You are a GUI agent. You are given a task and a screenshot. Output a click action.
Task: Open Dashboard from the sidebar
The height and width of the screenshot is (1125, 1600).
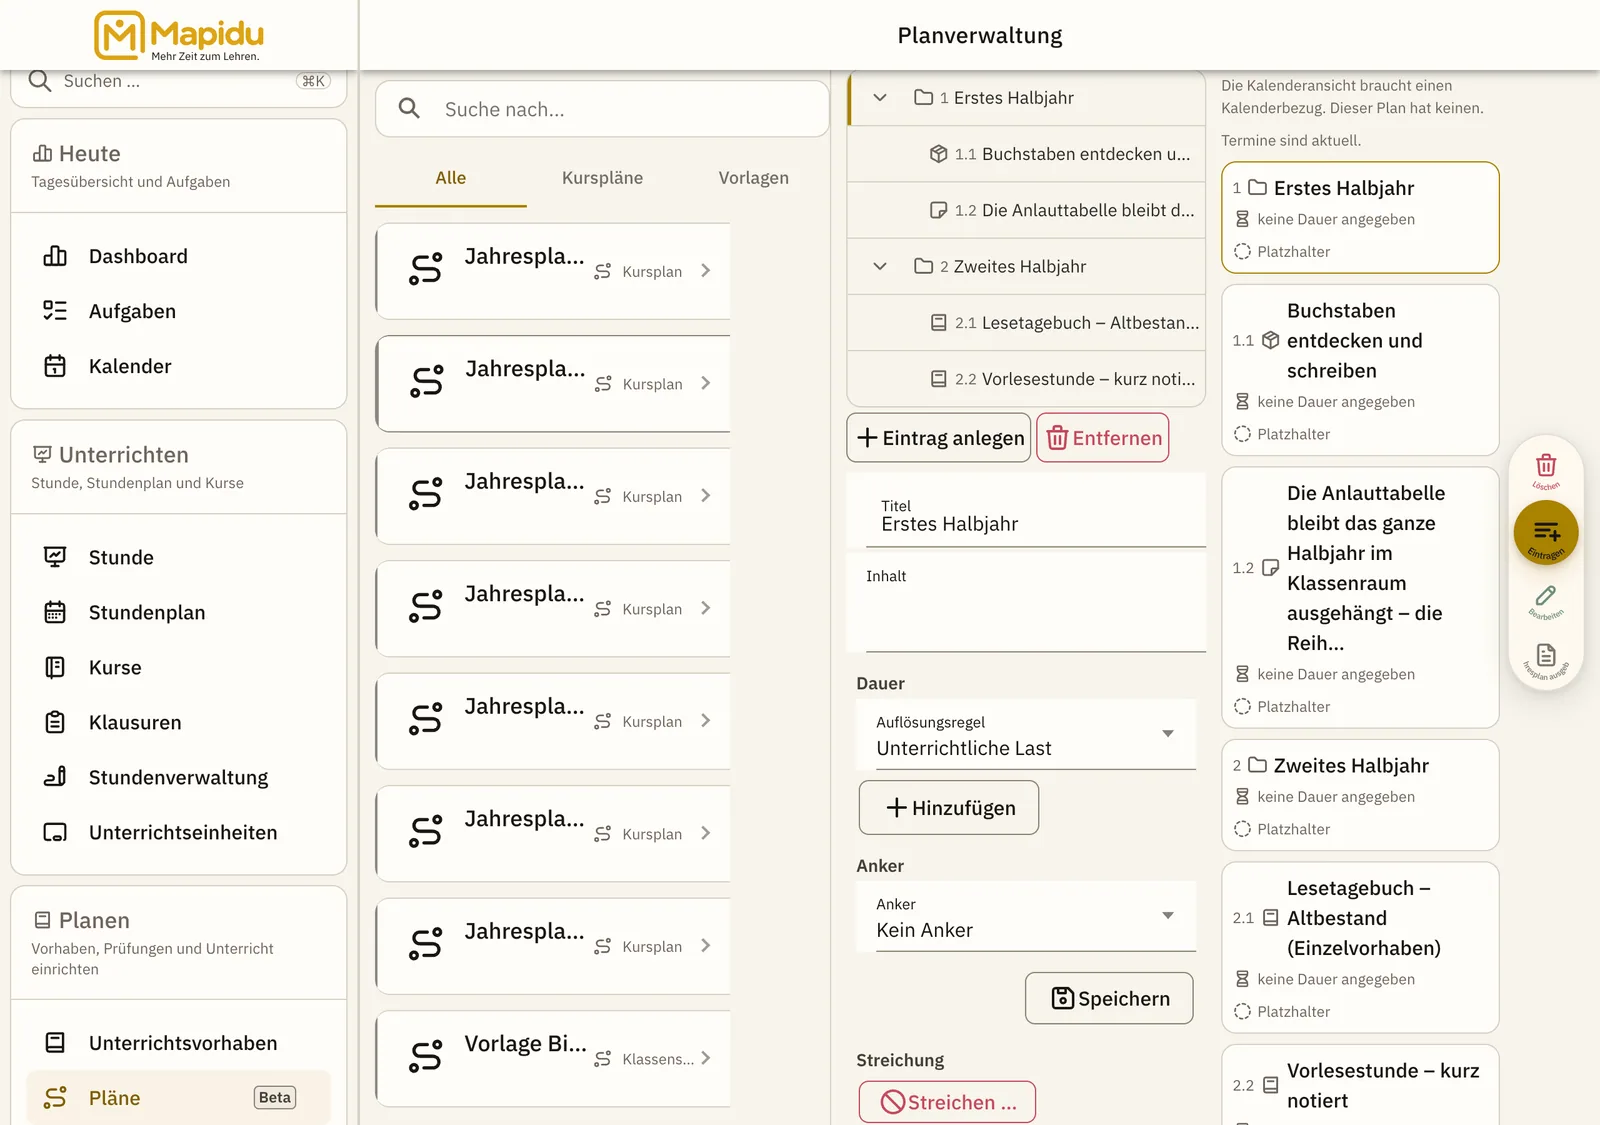pos(179,256)
